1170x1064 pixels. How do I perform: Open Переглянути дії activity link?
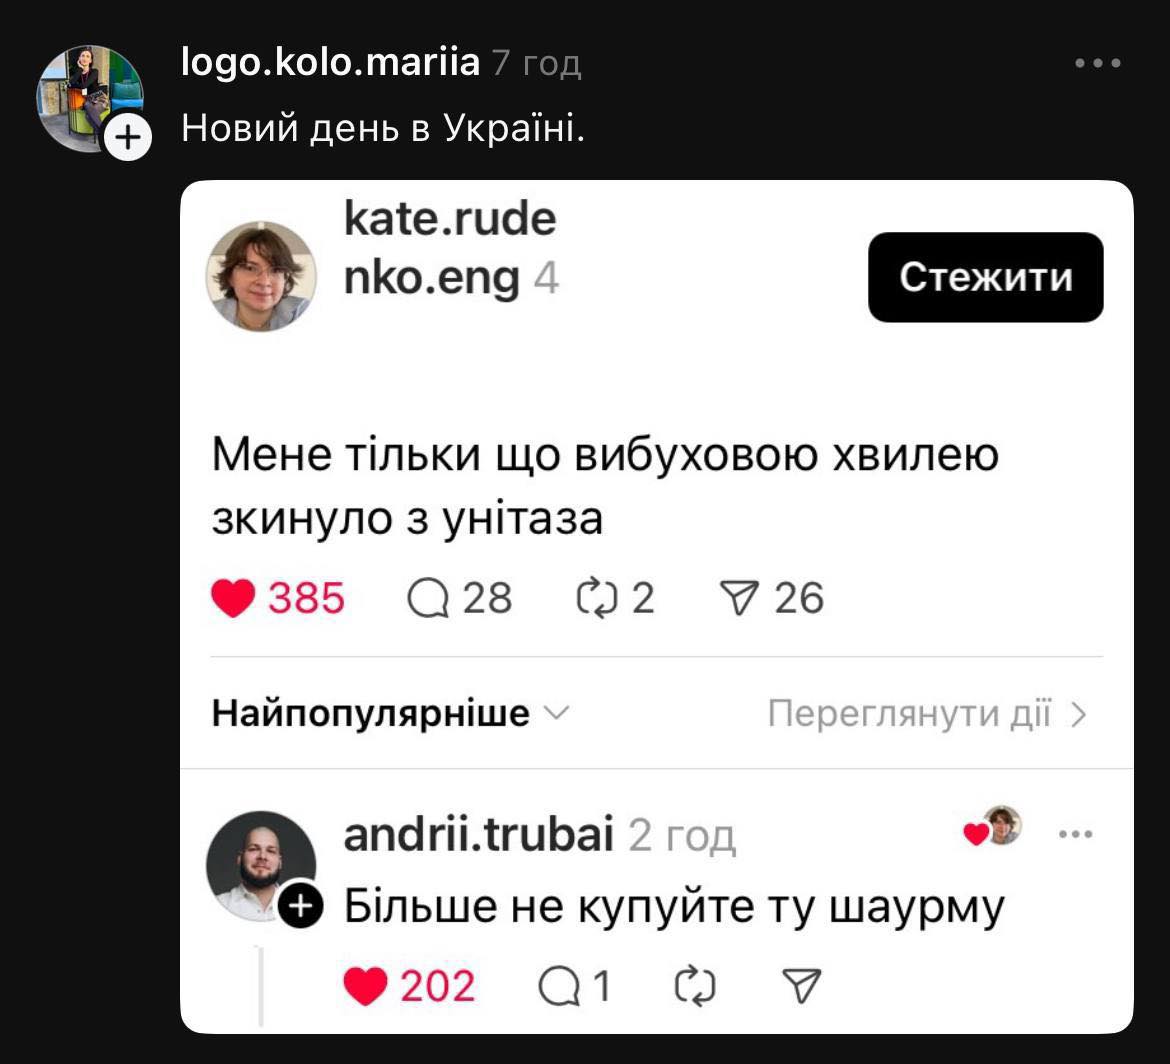(909, 714)
